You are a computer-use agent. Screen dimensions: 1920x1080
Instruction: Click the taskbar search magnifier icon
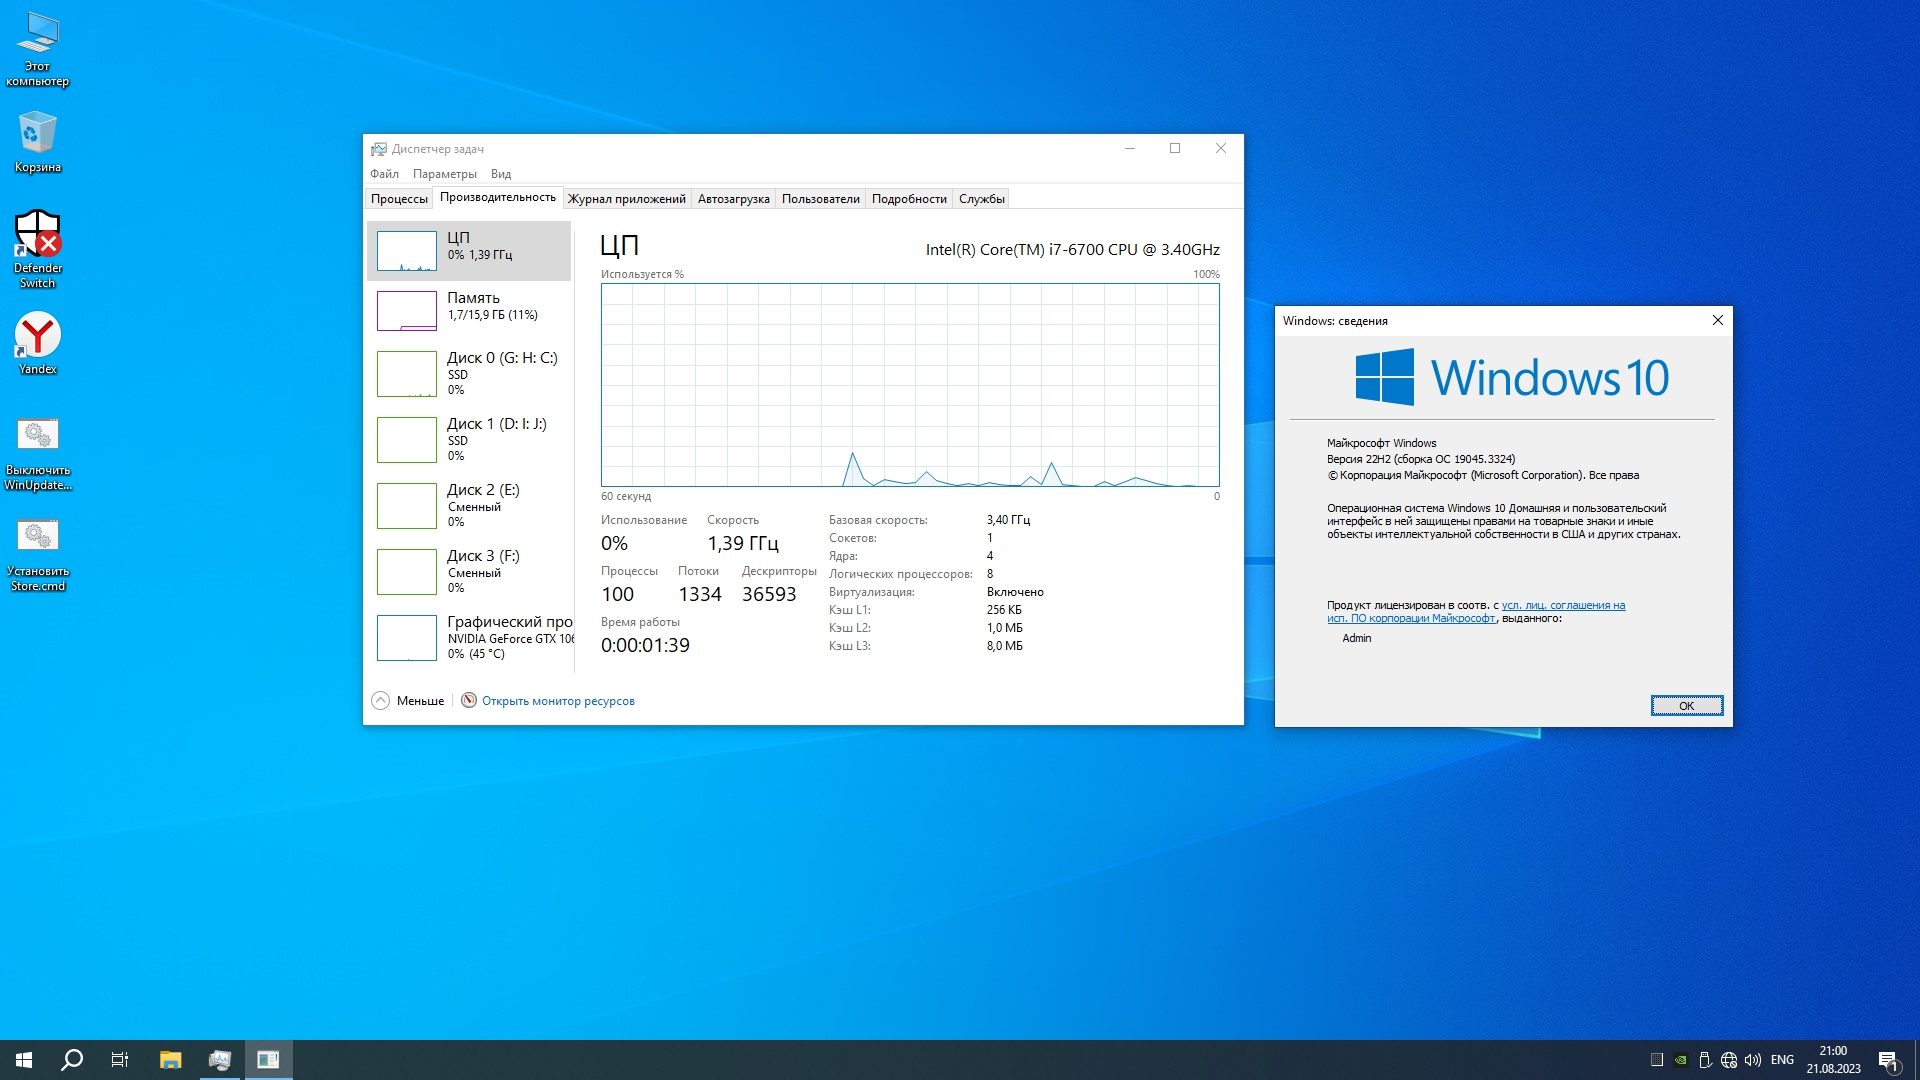coord(72,1060)
